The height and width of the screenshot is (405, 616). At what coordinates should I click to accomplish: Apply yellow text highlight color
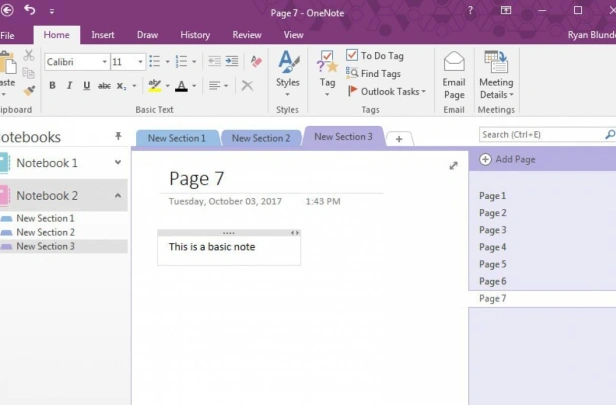[x=154, y=85]
